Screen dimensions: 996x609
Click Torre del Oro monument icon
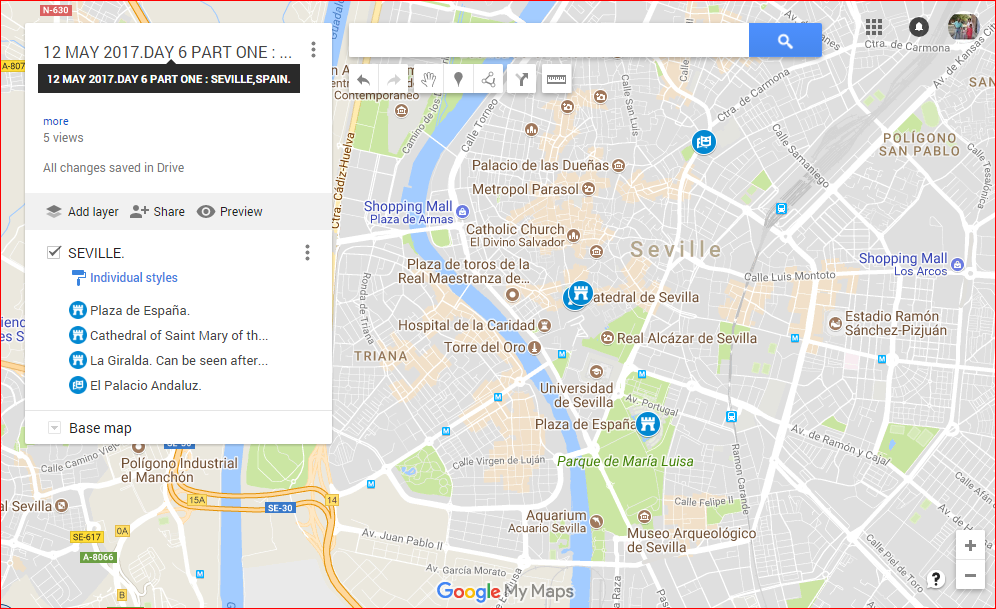tap(535, 347)
